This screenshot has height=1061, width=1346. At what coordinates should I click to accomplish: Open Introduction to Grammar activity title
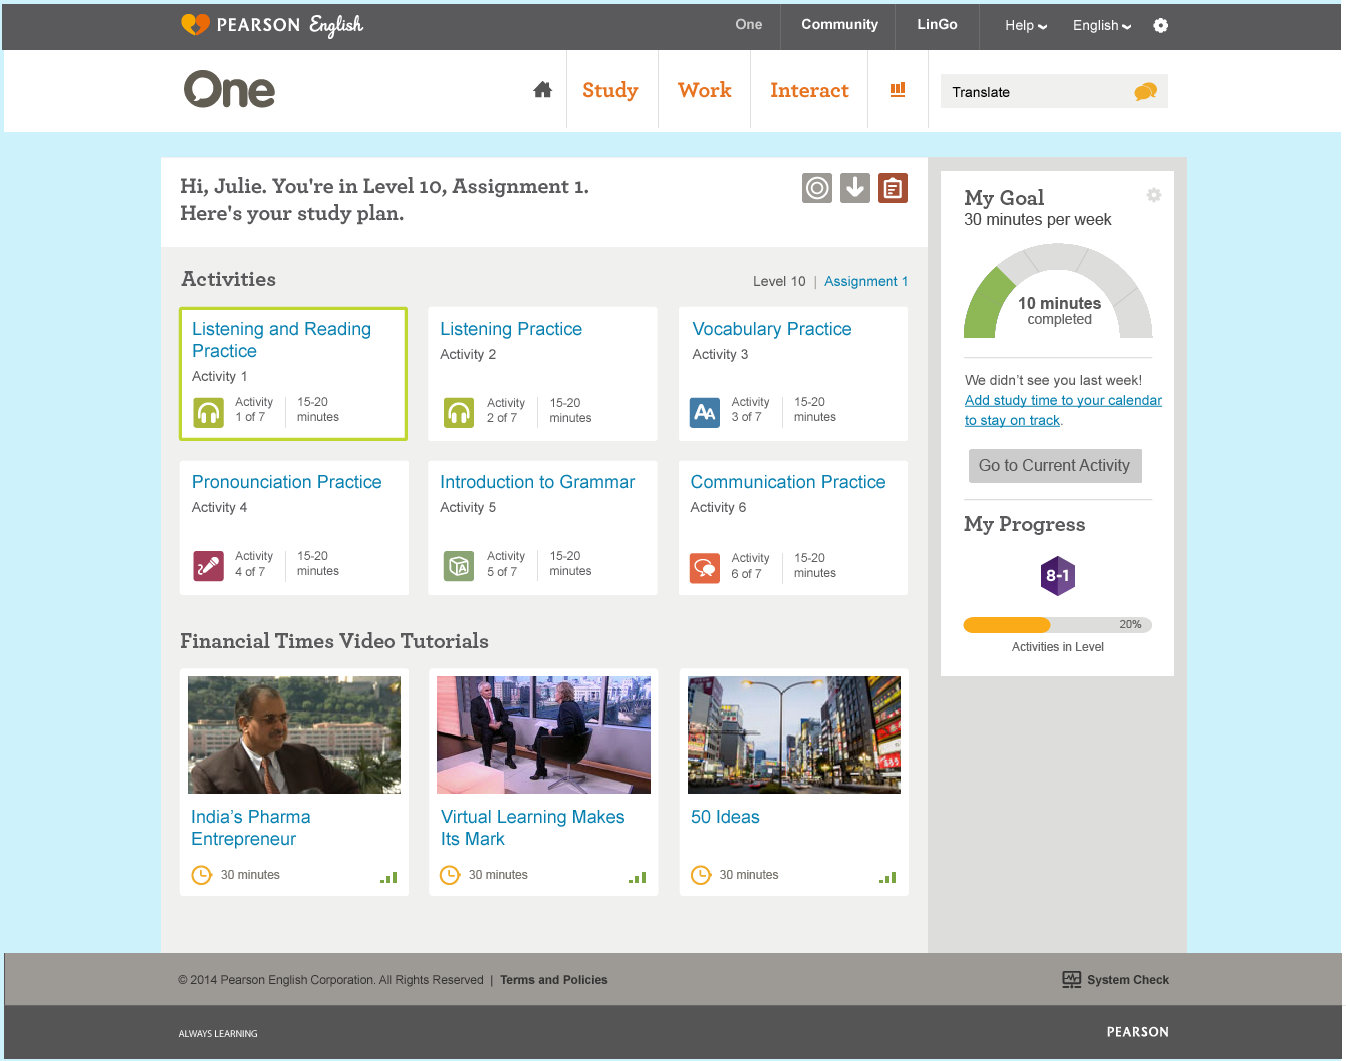(538, 482)
